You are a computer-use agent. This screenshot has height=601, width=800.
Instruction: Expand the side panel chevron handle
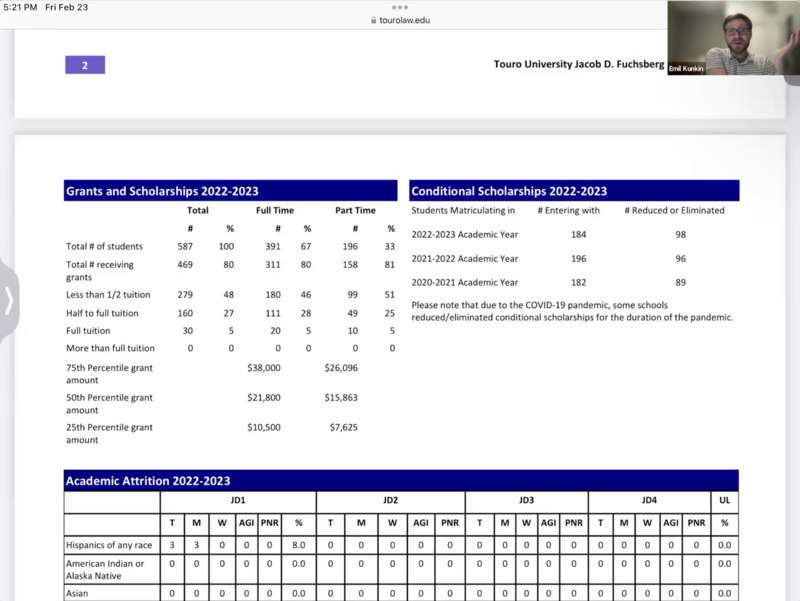[x=9, y=300]
